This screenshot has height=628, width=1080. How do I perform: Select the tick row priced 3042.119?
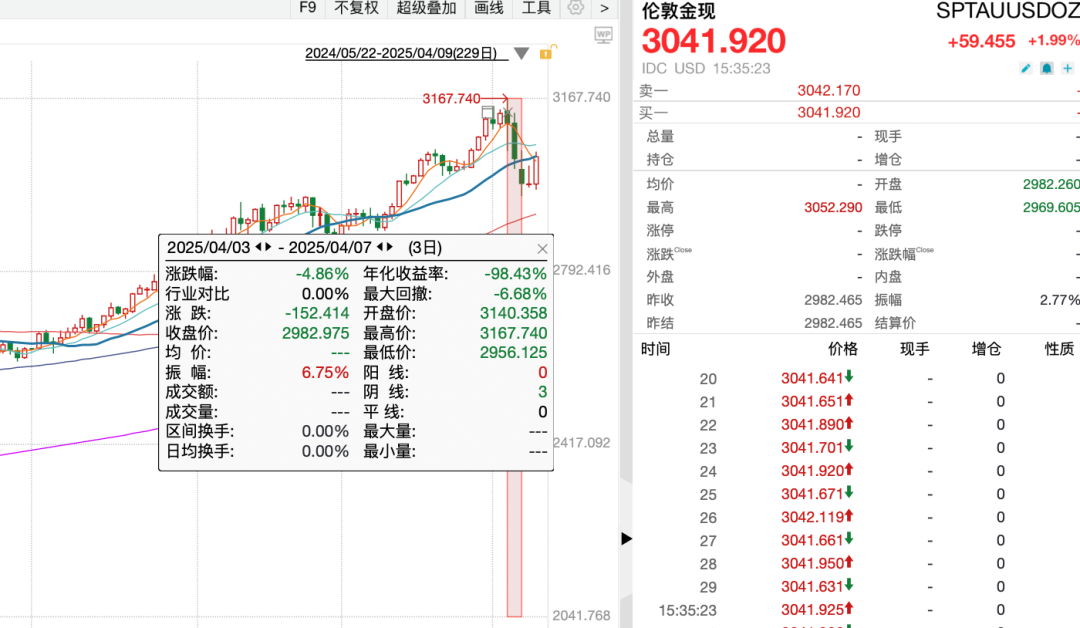[x=856, y=517]
